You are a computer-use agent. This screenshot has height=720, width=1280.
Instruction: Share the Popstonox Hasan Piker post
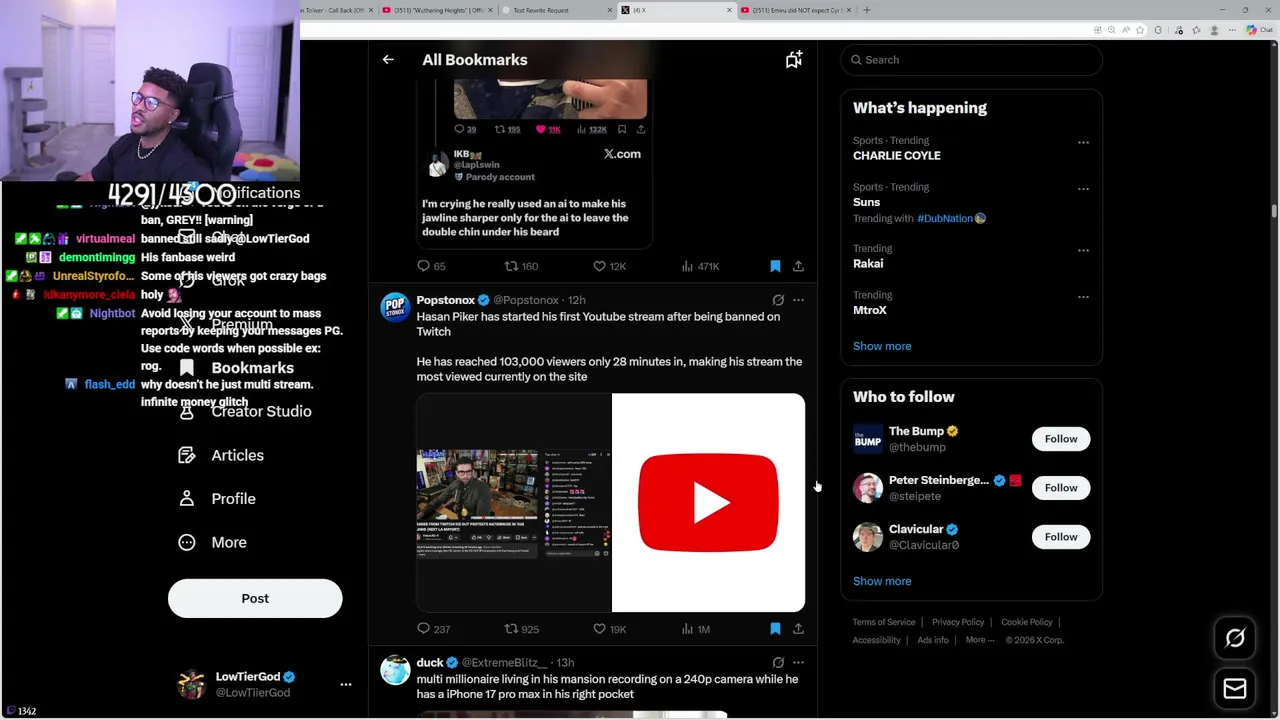pos(798,629)
